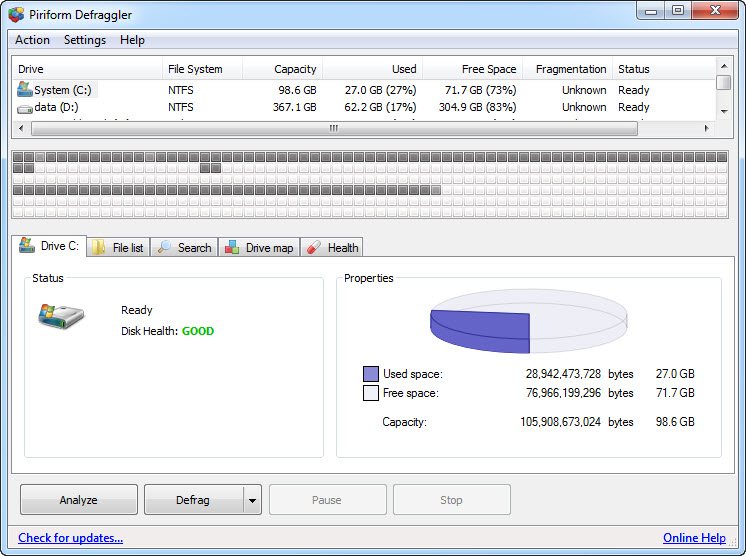Click the Free space color swatch
The height and width of the screenshot is (556, 746).
371,394
